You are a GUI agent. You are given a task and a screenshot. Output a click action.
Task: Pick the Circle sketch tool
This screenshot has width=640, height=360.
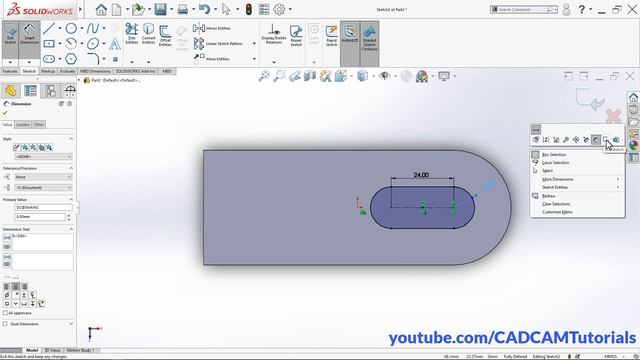71,28
